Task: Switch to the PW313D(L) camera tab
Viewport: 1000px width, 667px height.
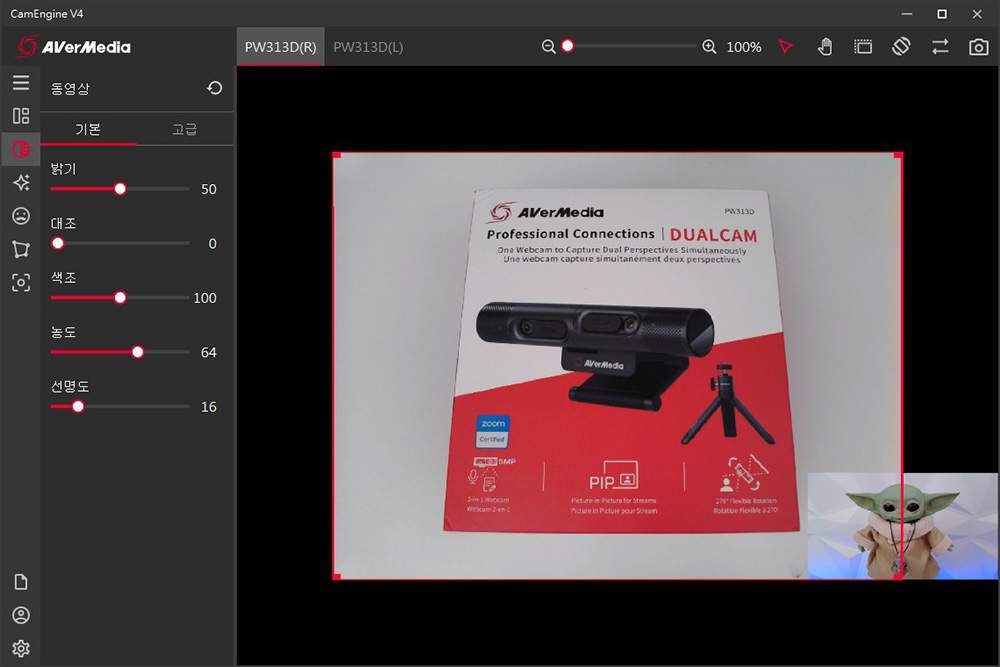Action: 368,47
